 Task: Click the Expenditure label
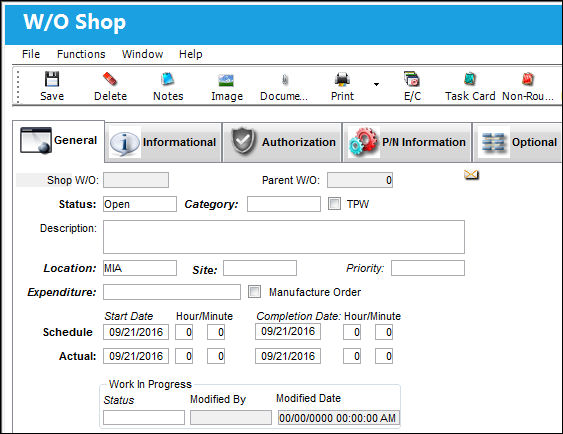pos(62,292)
